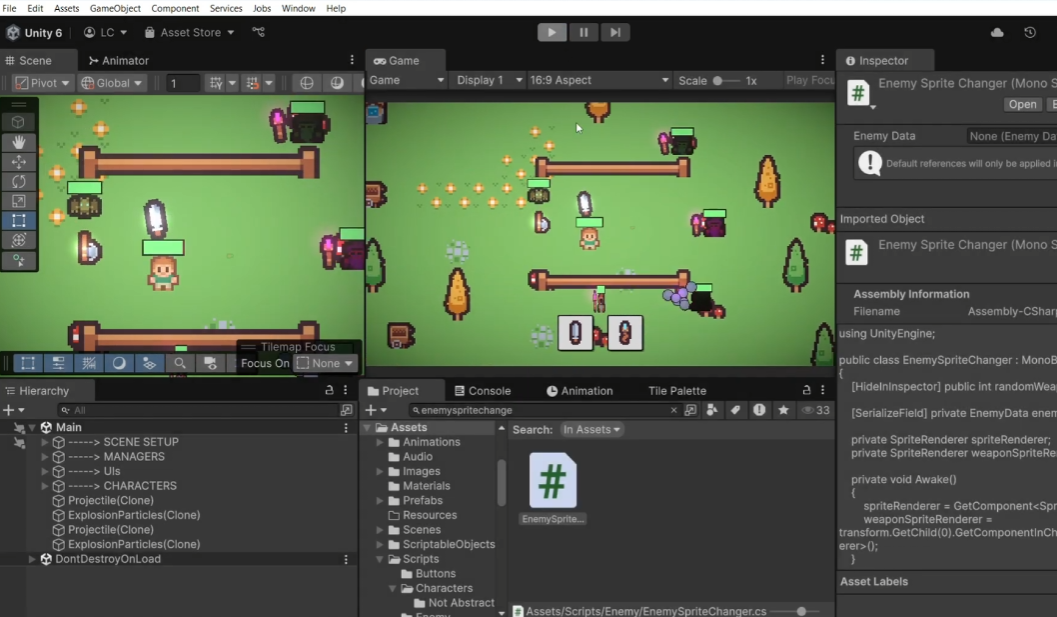
Task: Adjust the Game view Scale slider
Action: pos(727,80)
